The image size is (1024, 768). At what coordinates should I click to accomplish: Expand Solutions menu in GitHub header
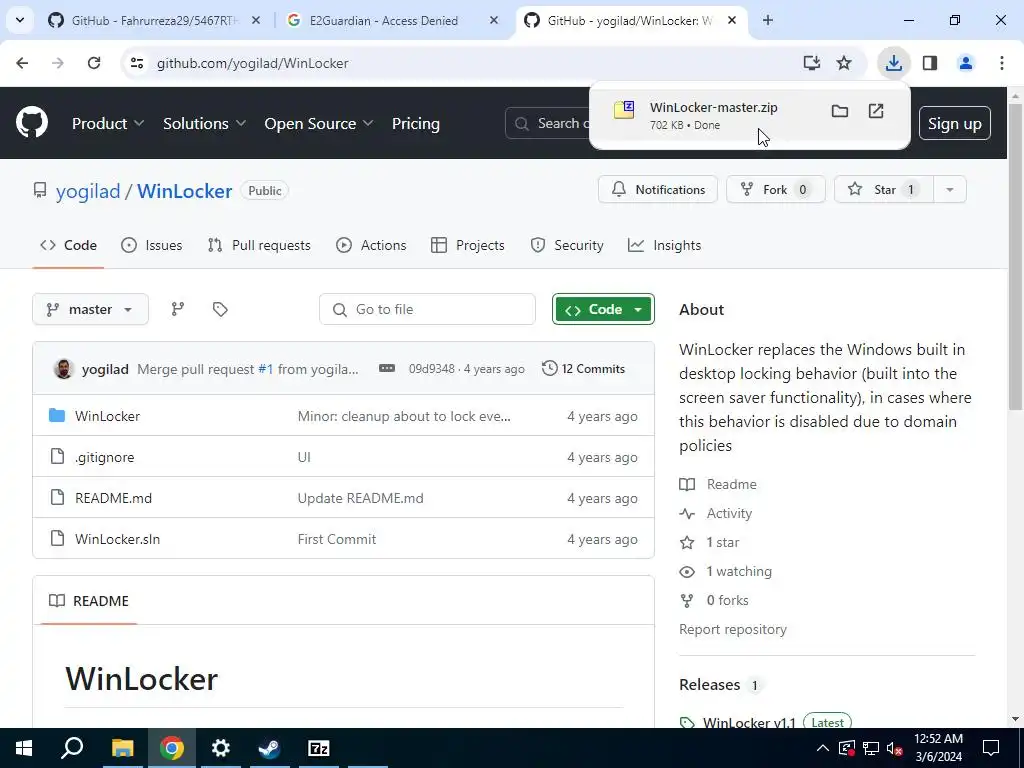(204, 123)
